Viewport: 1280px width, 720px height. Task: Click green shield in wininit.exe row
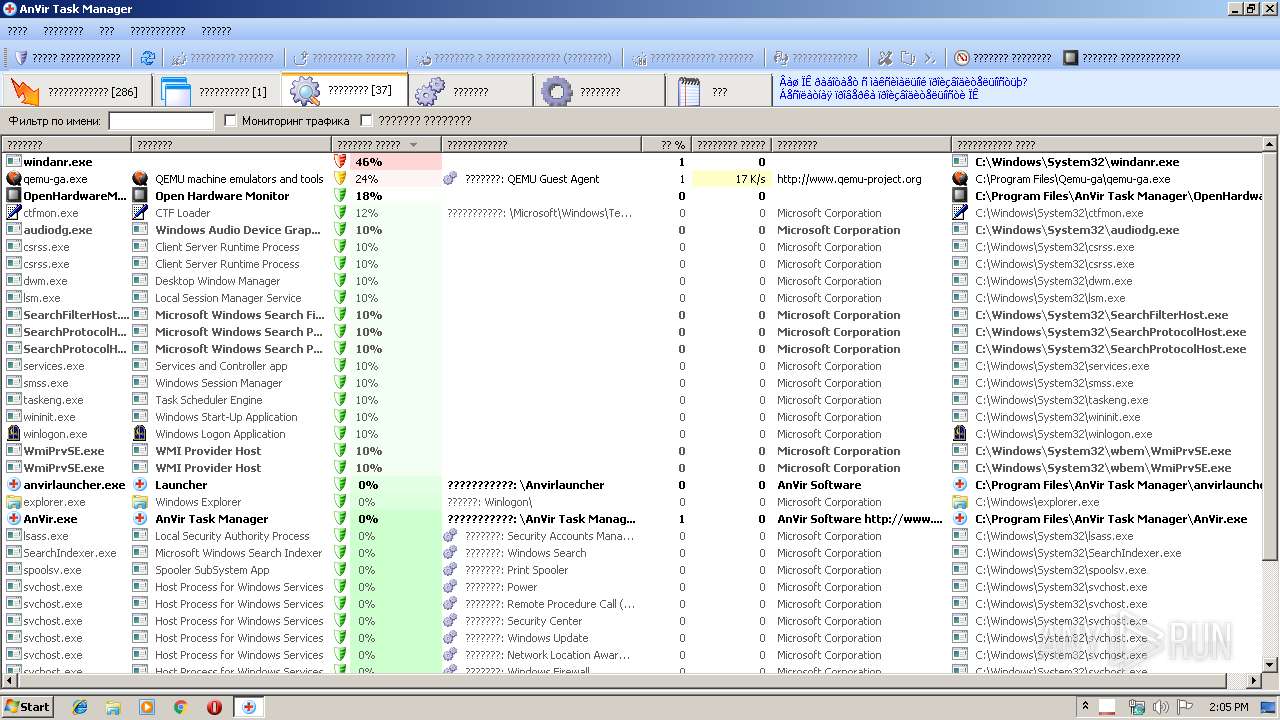coord(341,417)
